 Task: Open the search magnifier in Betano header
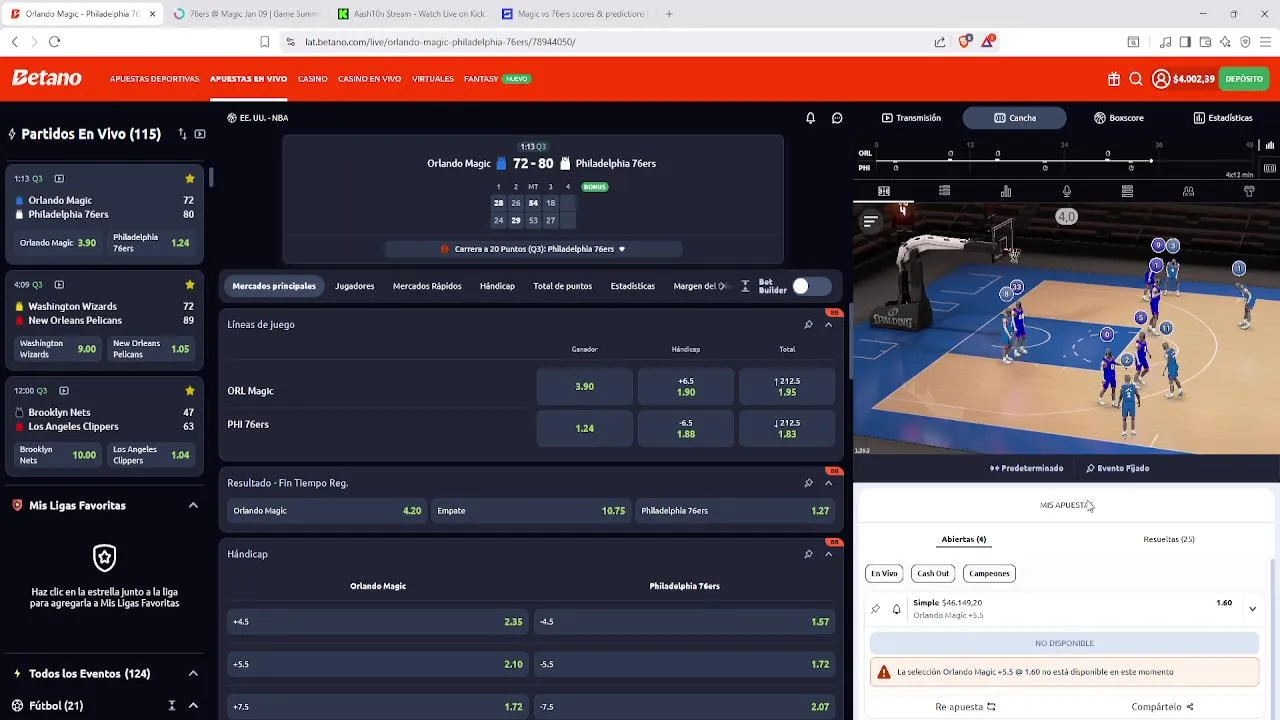coord(1136,79)
